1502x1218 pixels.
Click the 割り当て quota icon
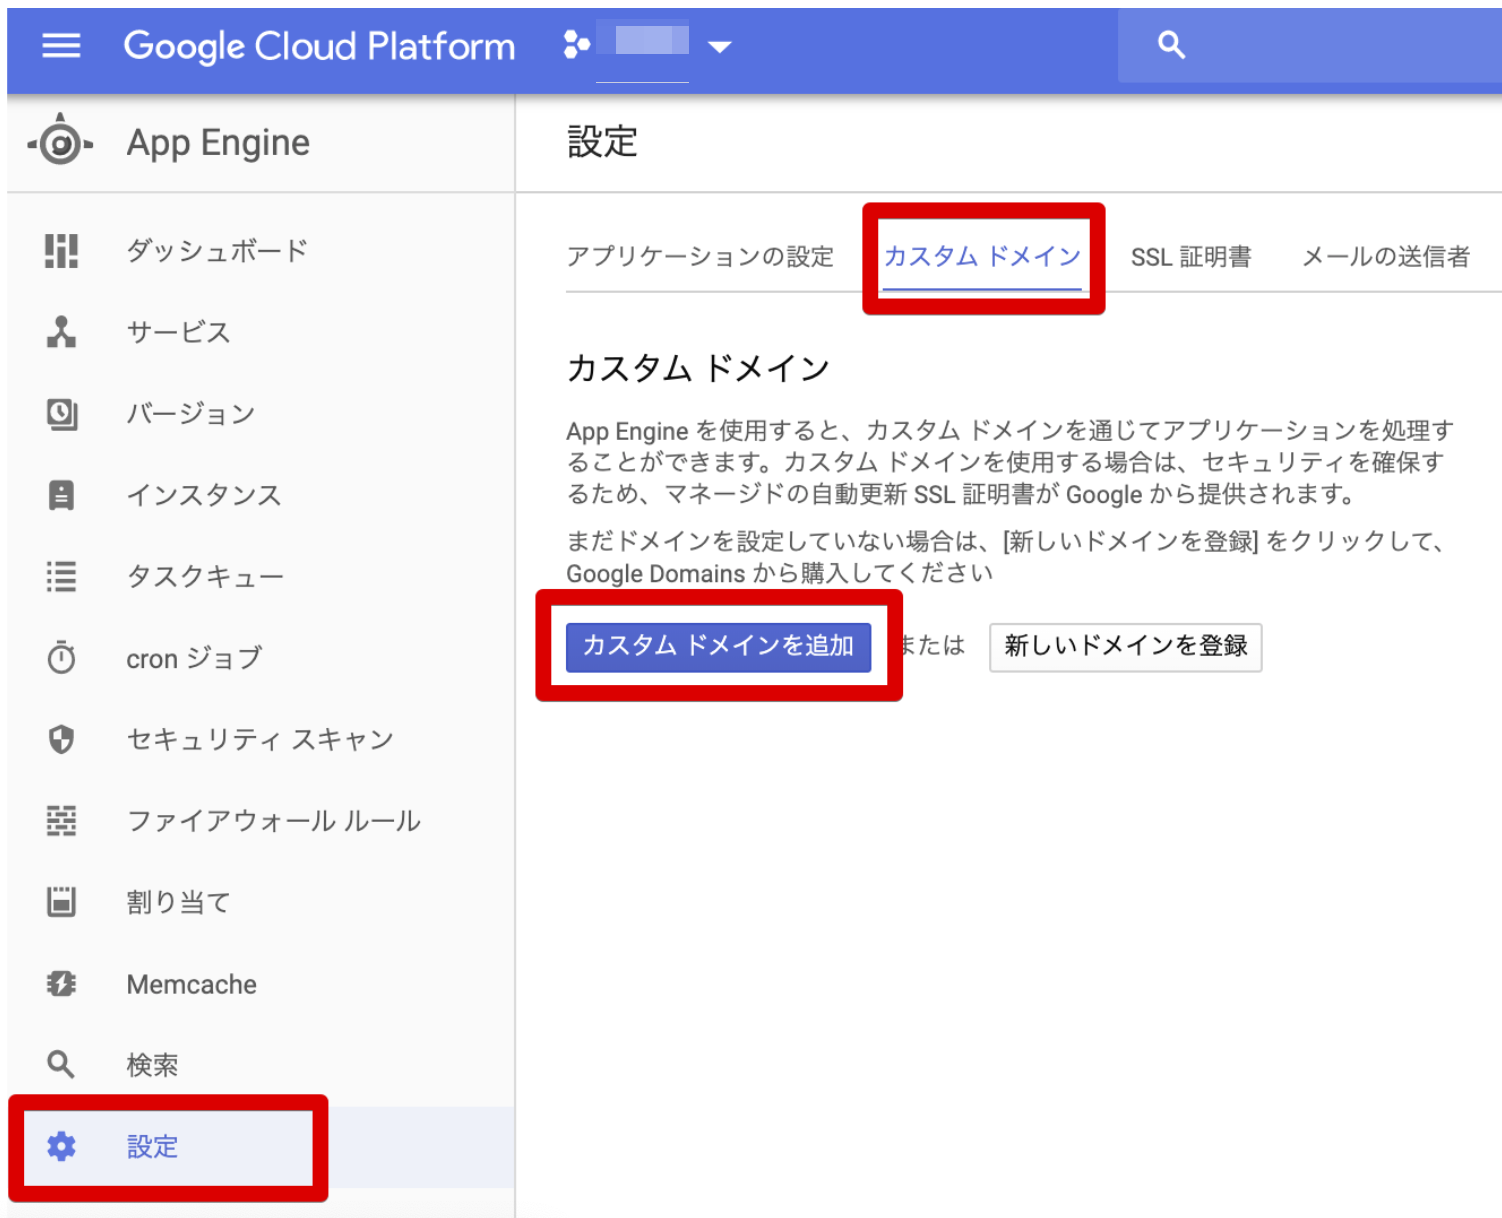click(x=61, y=902)
